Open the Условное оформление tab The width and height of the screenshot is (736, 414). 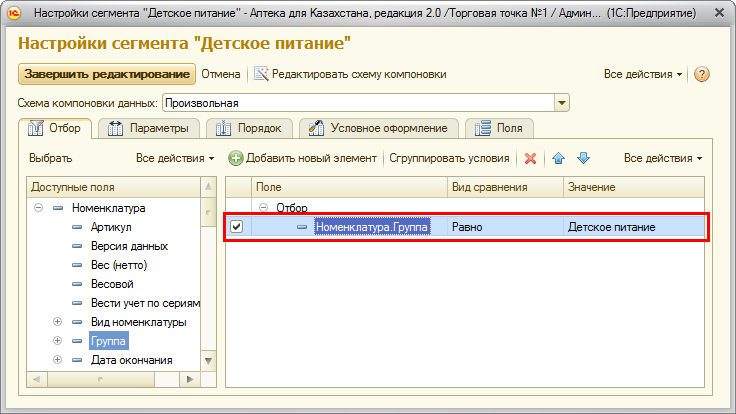tap(380, 128)
